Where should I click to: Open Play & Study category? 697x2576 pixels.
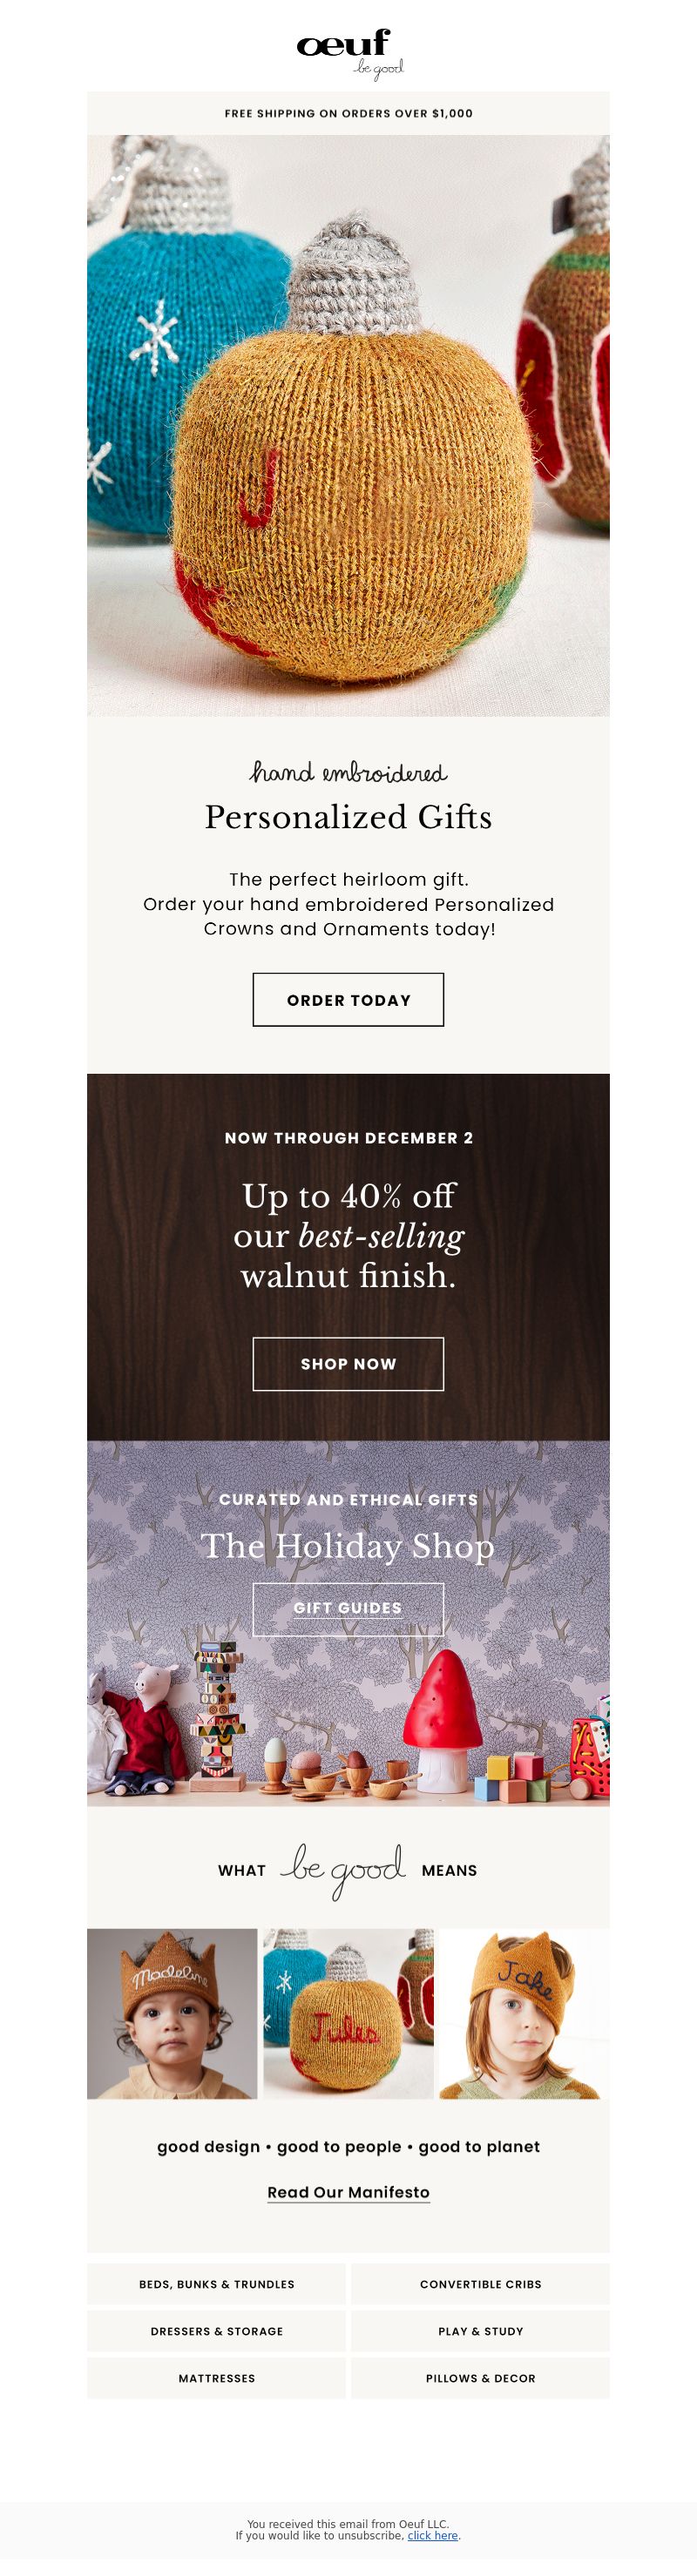pos(480,2330)
